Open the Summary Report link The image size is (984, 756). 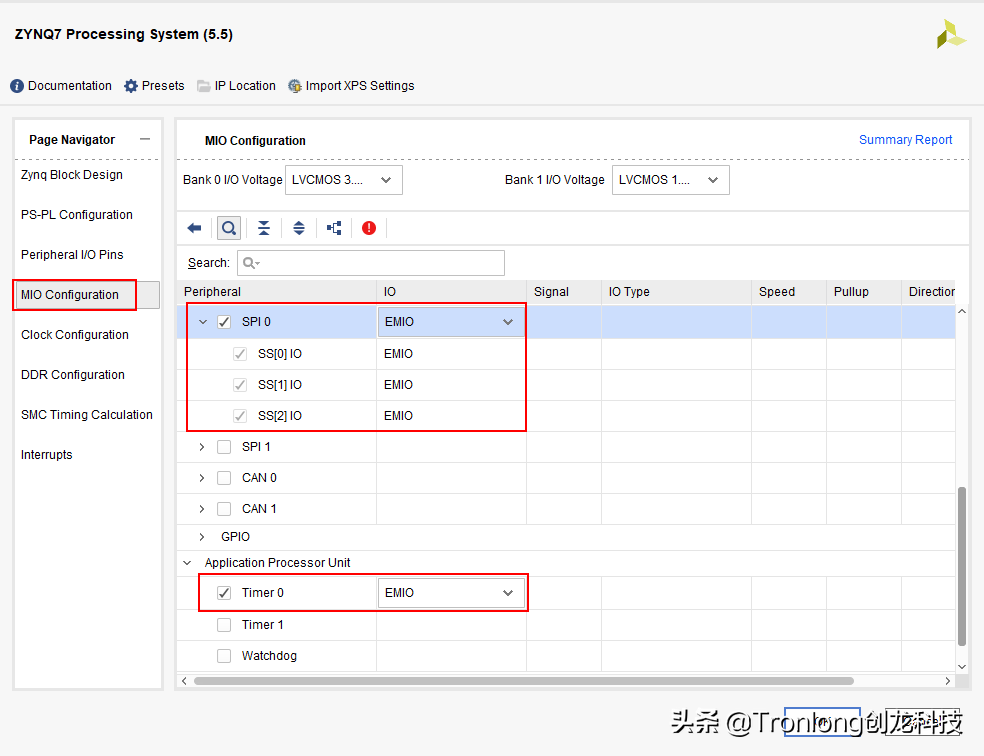(x=905, y=140)
